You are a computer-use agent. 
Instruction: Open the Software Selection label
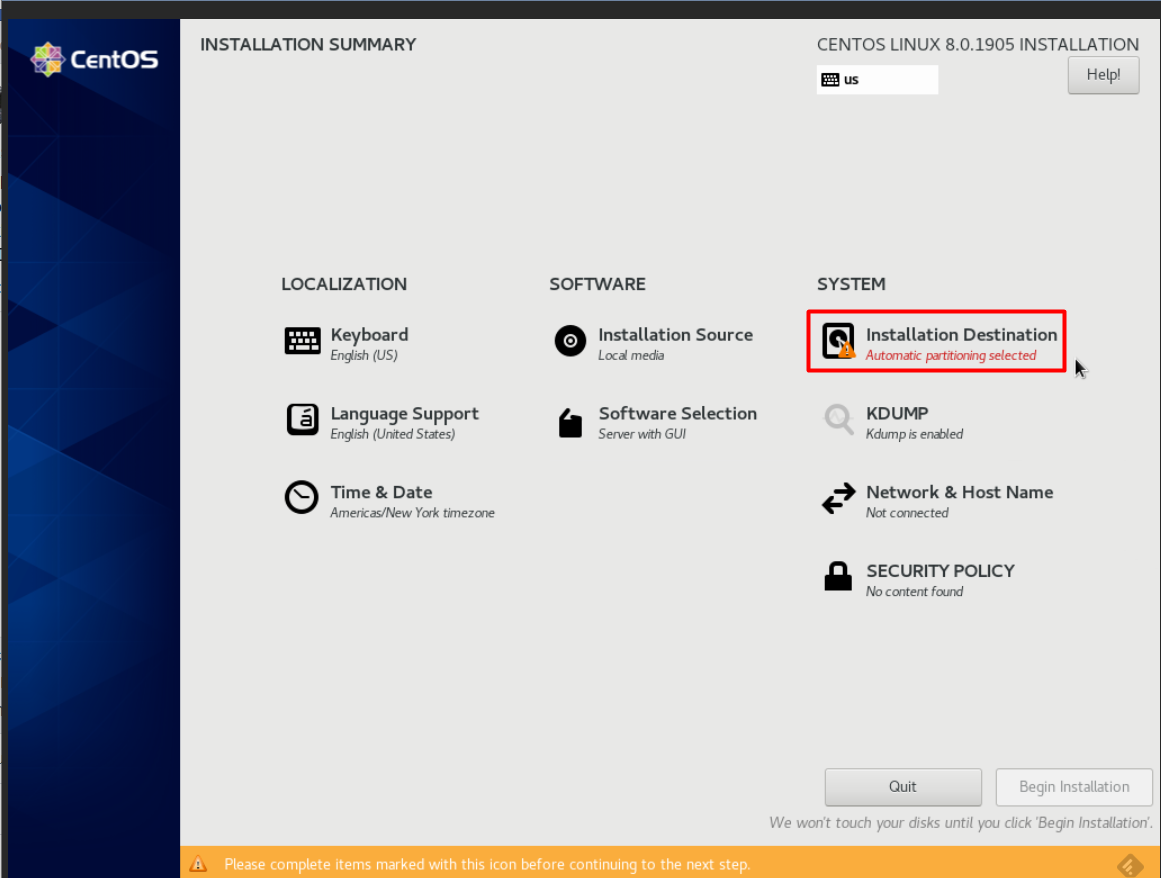[677, 413]
